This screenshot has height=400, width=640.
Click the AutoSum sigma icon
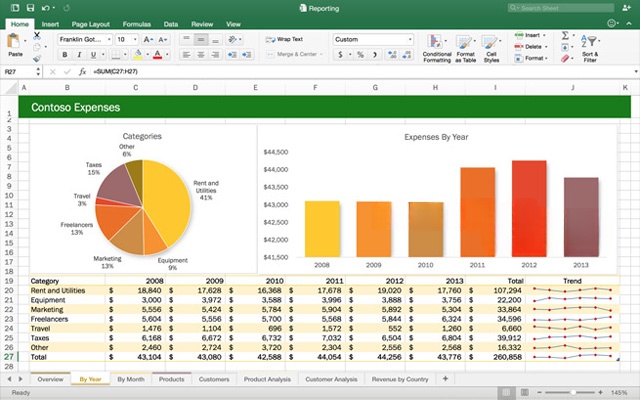(565, 36)
